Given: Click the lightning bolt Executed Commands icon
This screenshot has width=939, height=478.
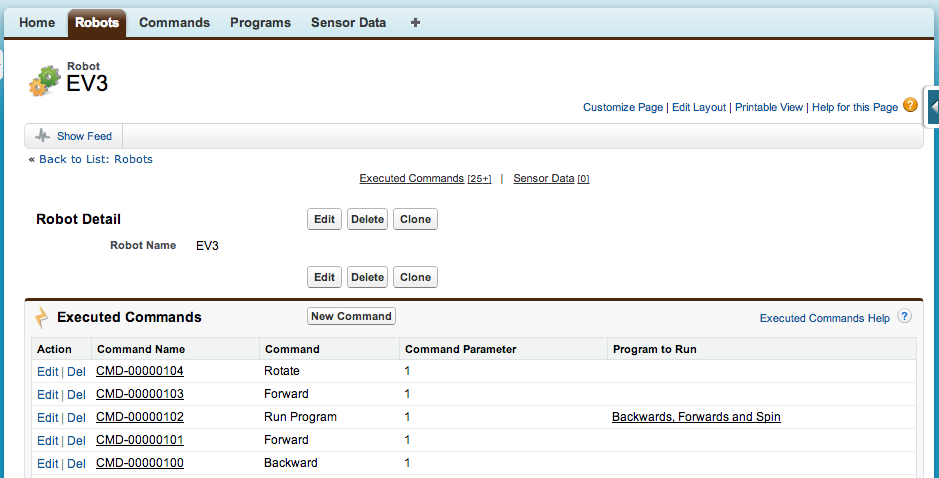Looking at the screenshot, I should click(x=42, y=317).
